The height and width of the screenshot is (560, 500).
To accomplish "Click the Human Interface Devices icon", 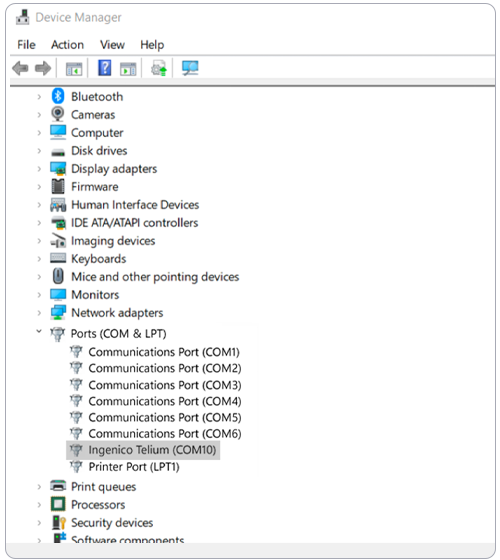I will point(58,205).
